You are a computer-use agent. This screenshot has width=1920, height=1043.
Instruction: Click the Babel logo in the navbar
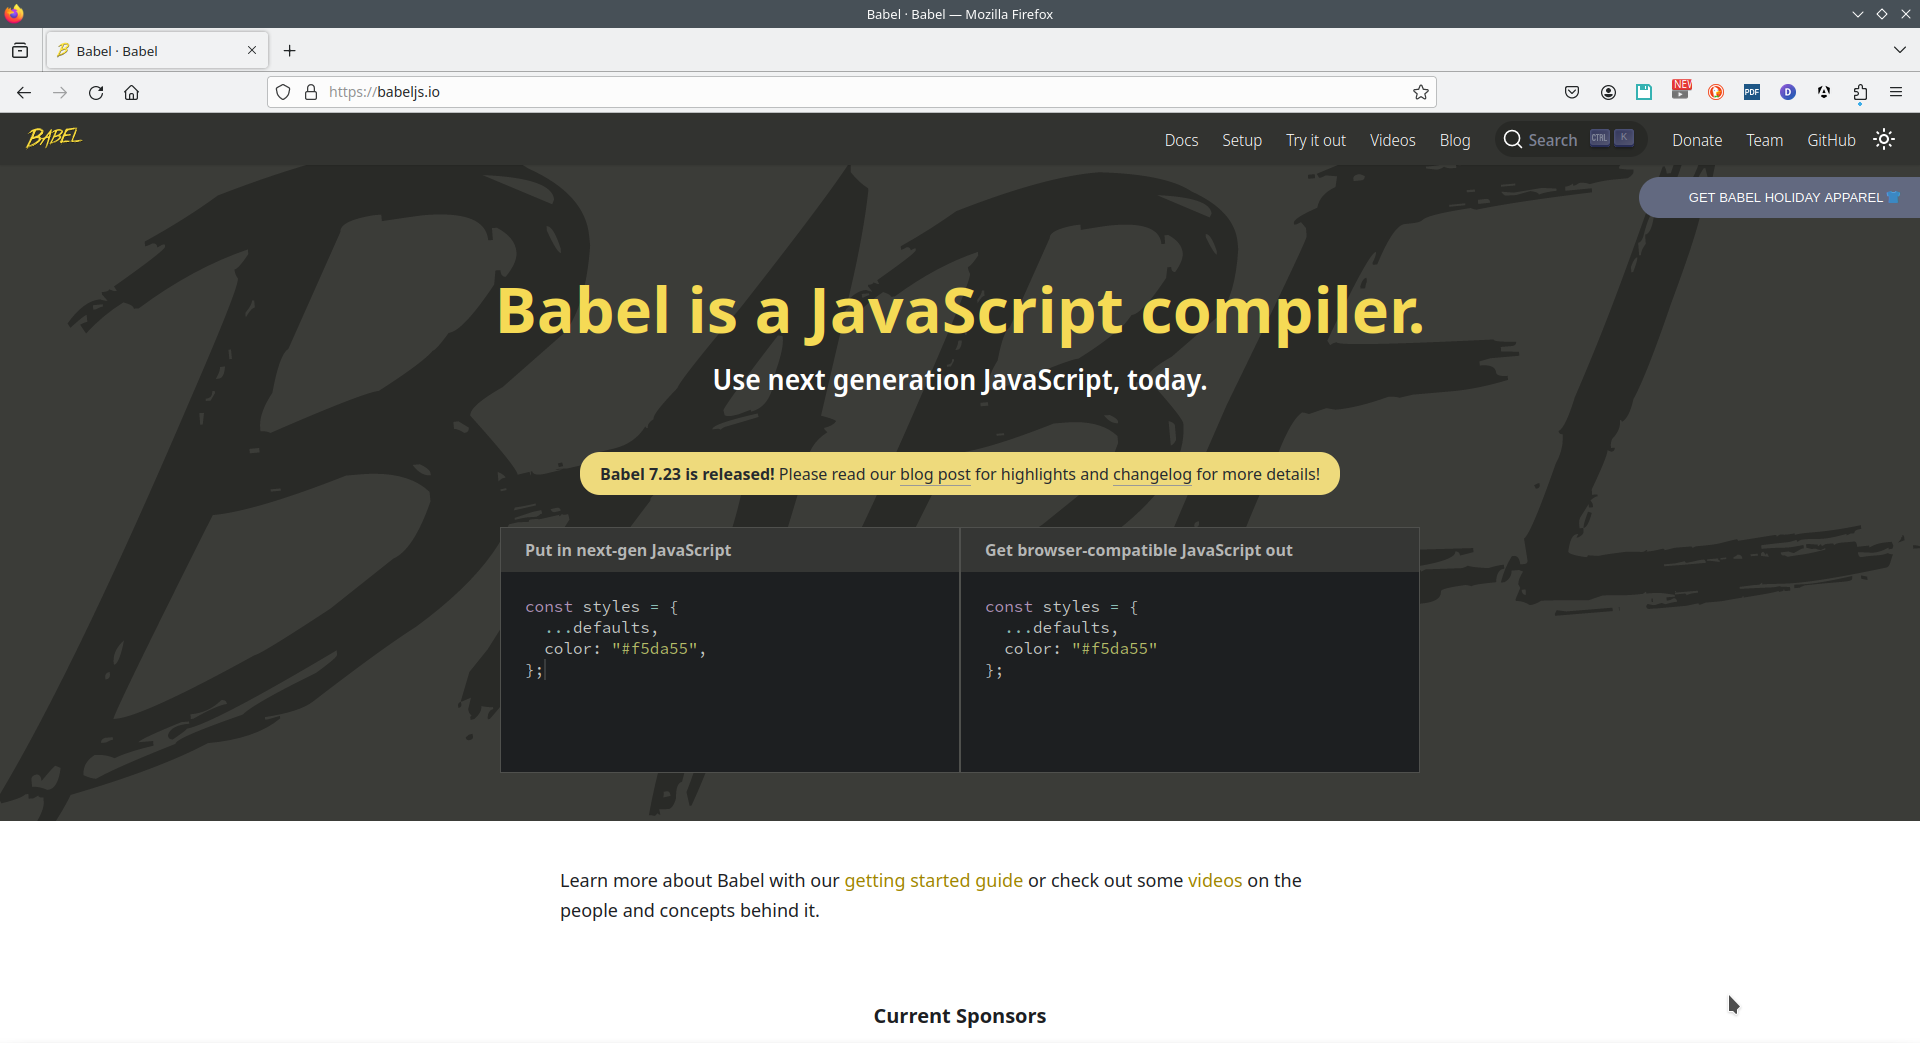(54, 138)
